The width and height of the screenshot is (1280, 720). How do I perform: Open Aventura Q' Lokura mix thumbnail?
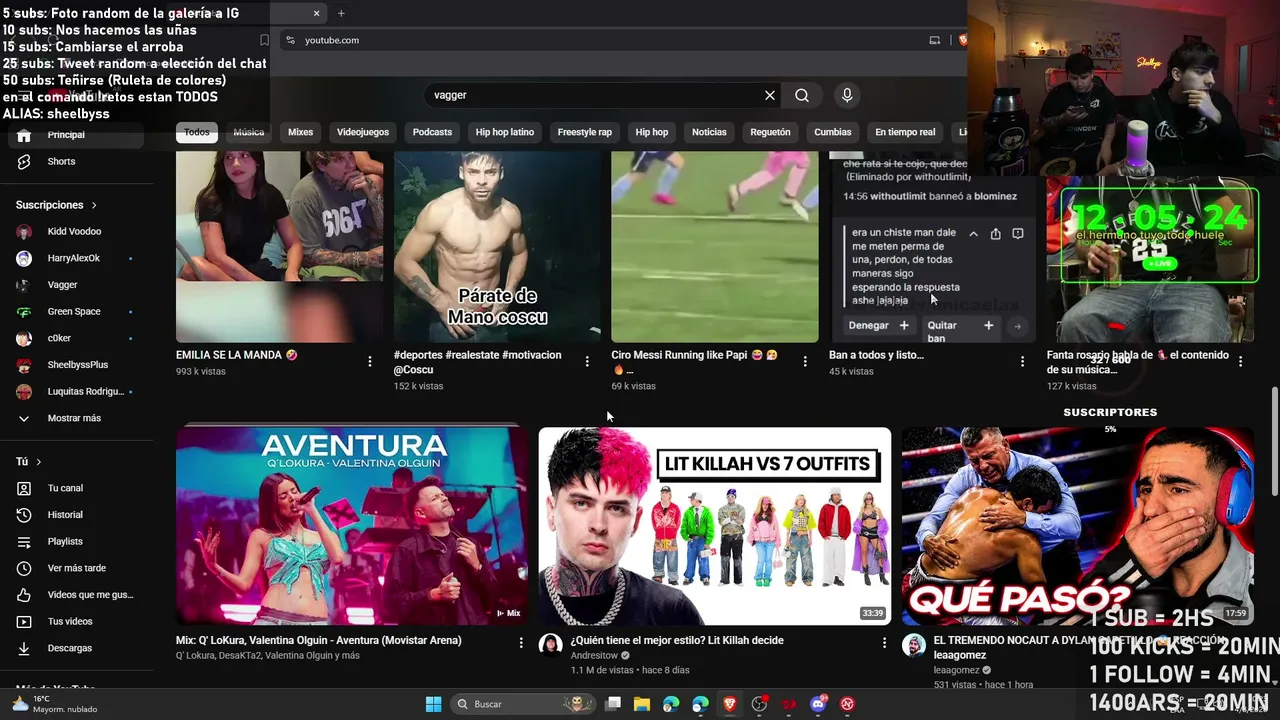352,526
